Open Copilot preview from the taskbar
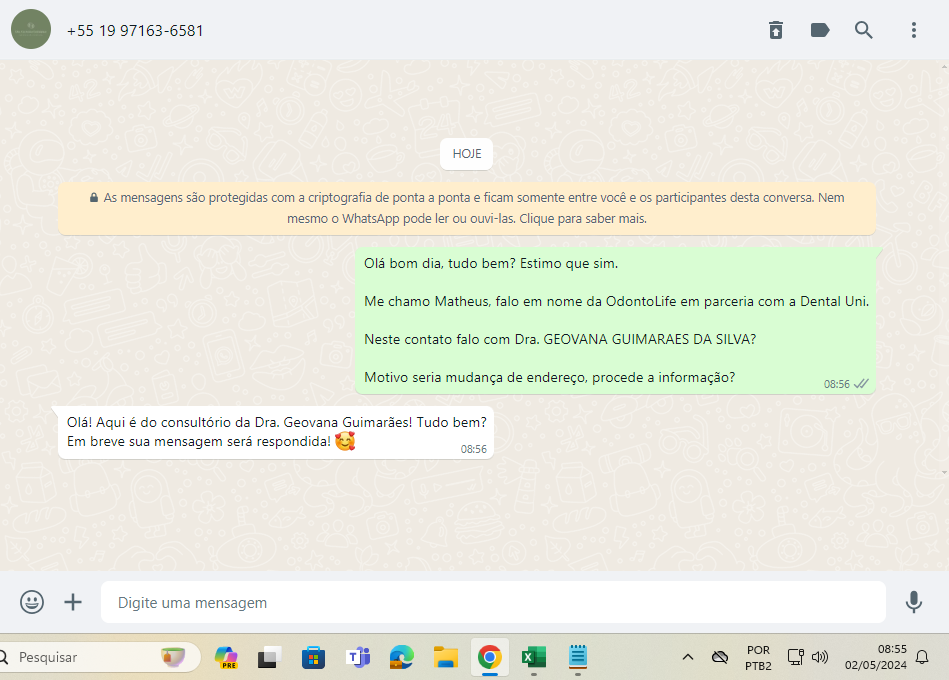Screen dimensions: 949x680 click(x=226, y=657)
